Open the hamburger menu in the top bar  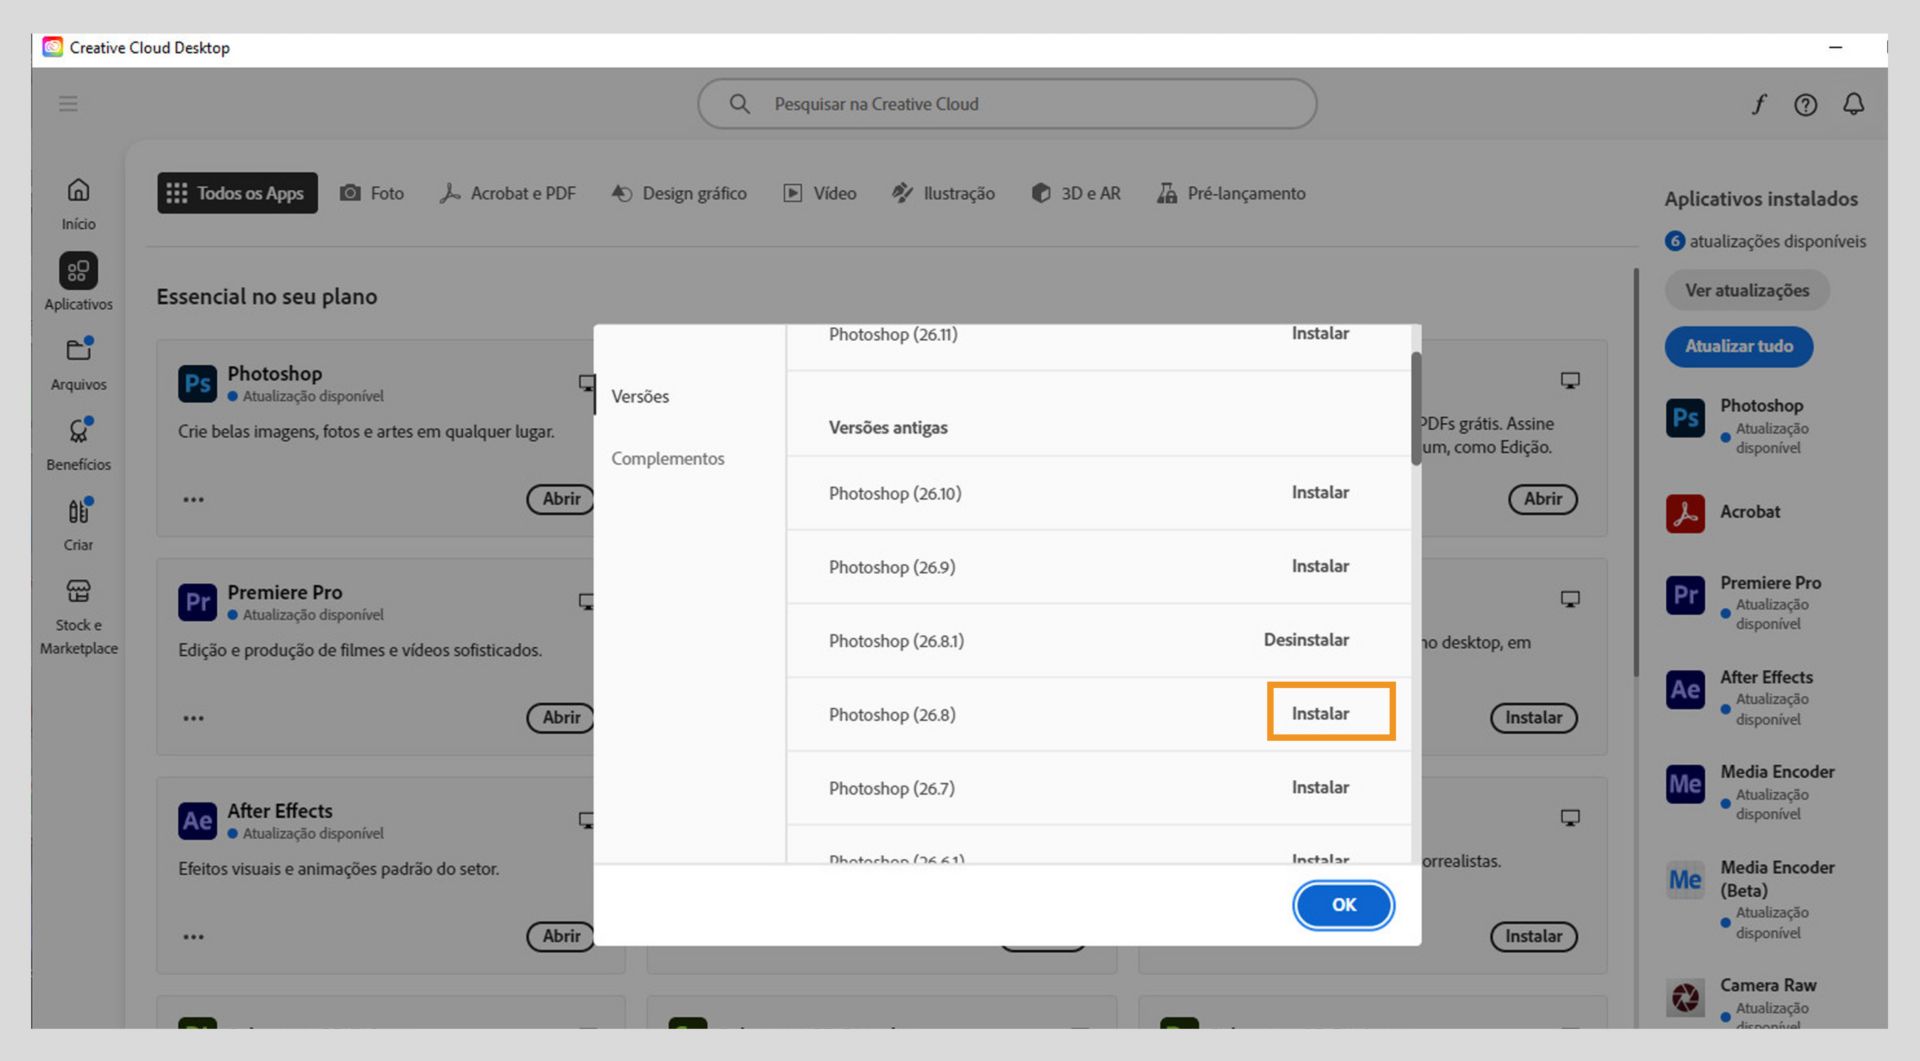coord(68,104)
